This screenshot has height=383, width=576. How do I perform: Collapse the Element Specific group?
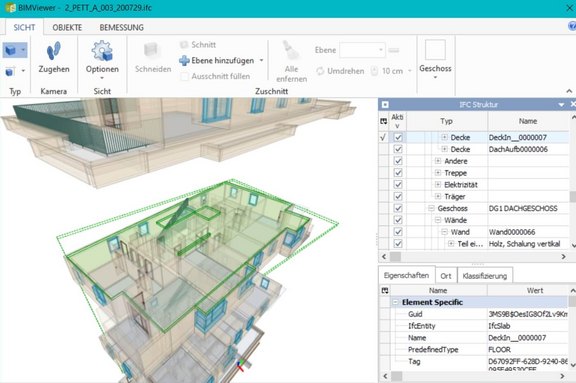(396, 302)
